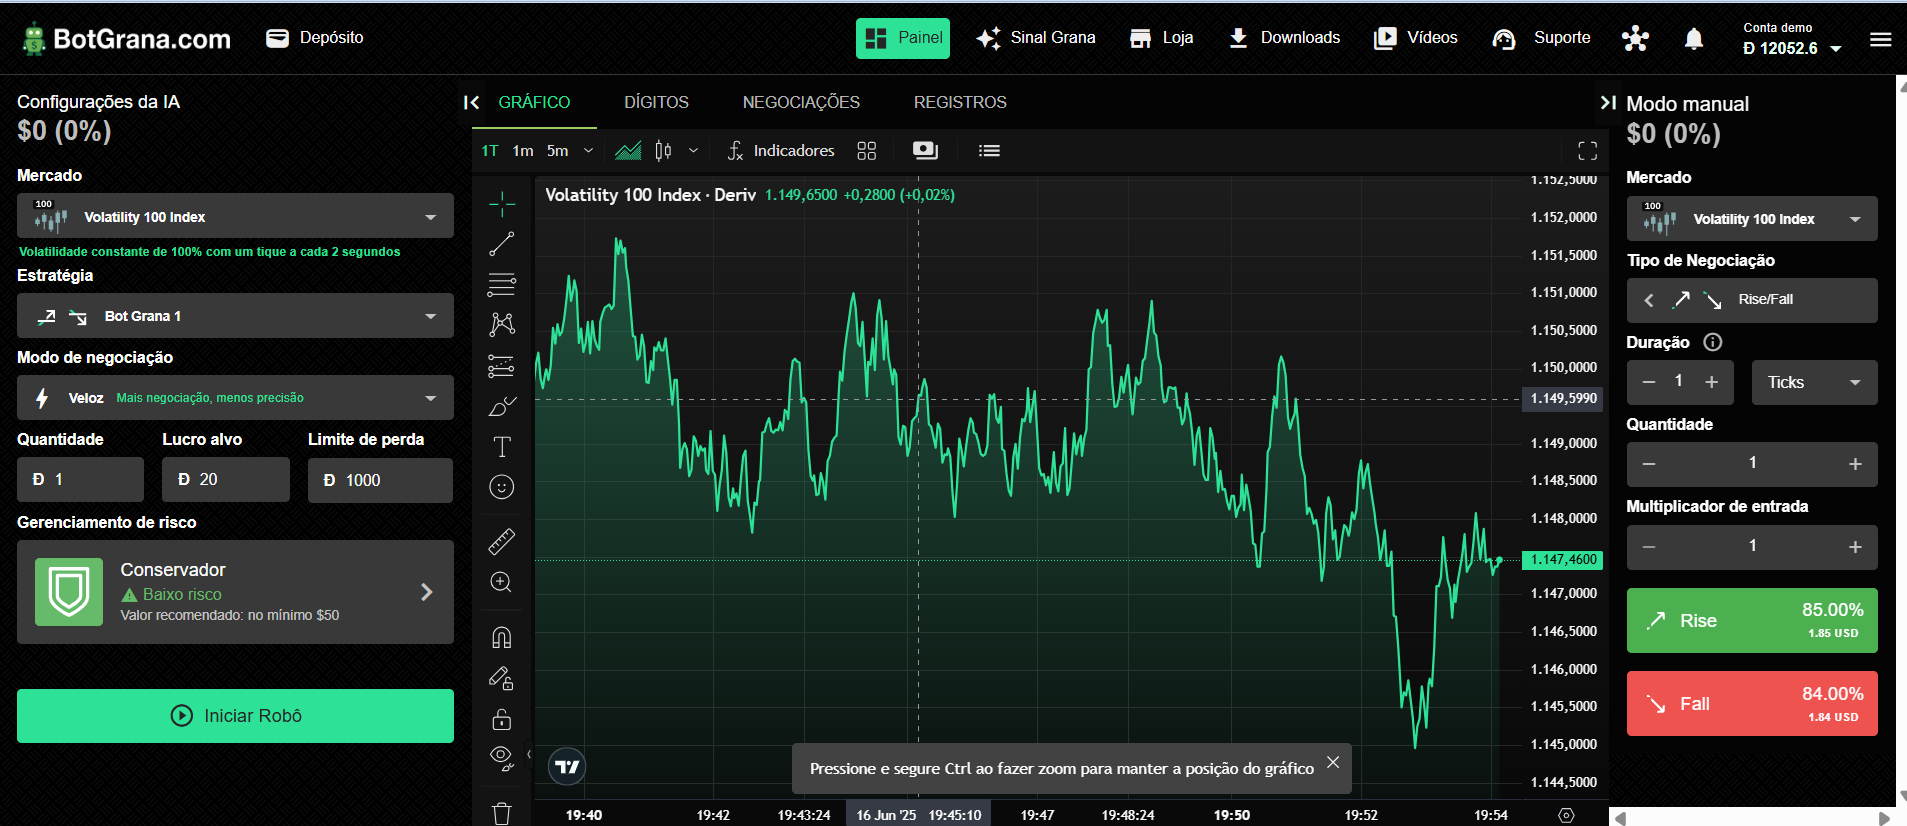Collapse the left AI settings panel

pos(471,102)
